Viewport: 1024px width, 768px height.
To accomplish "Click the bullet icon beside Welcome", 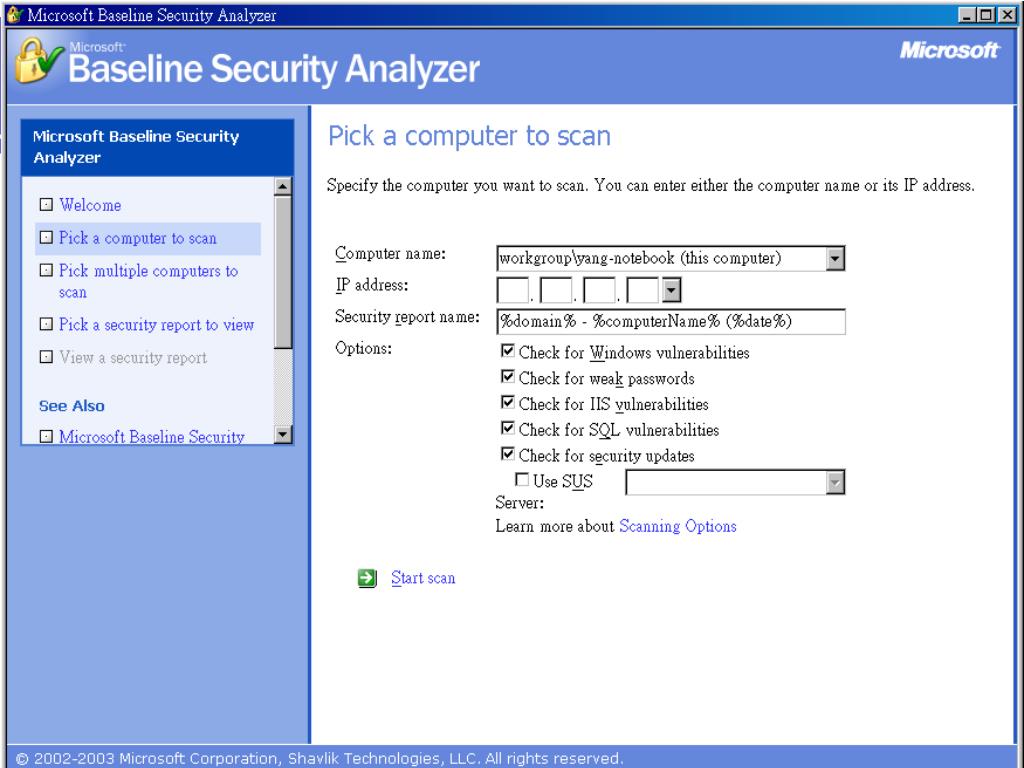I will click(46, 205).
